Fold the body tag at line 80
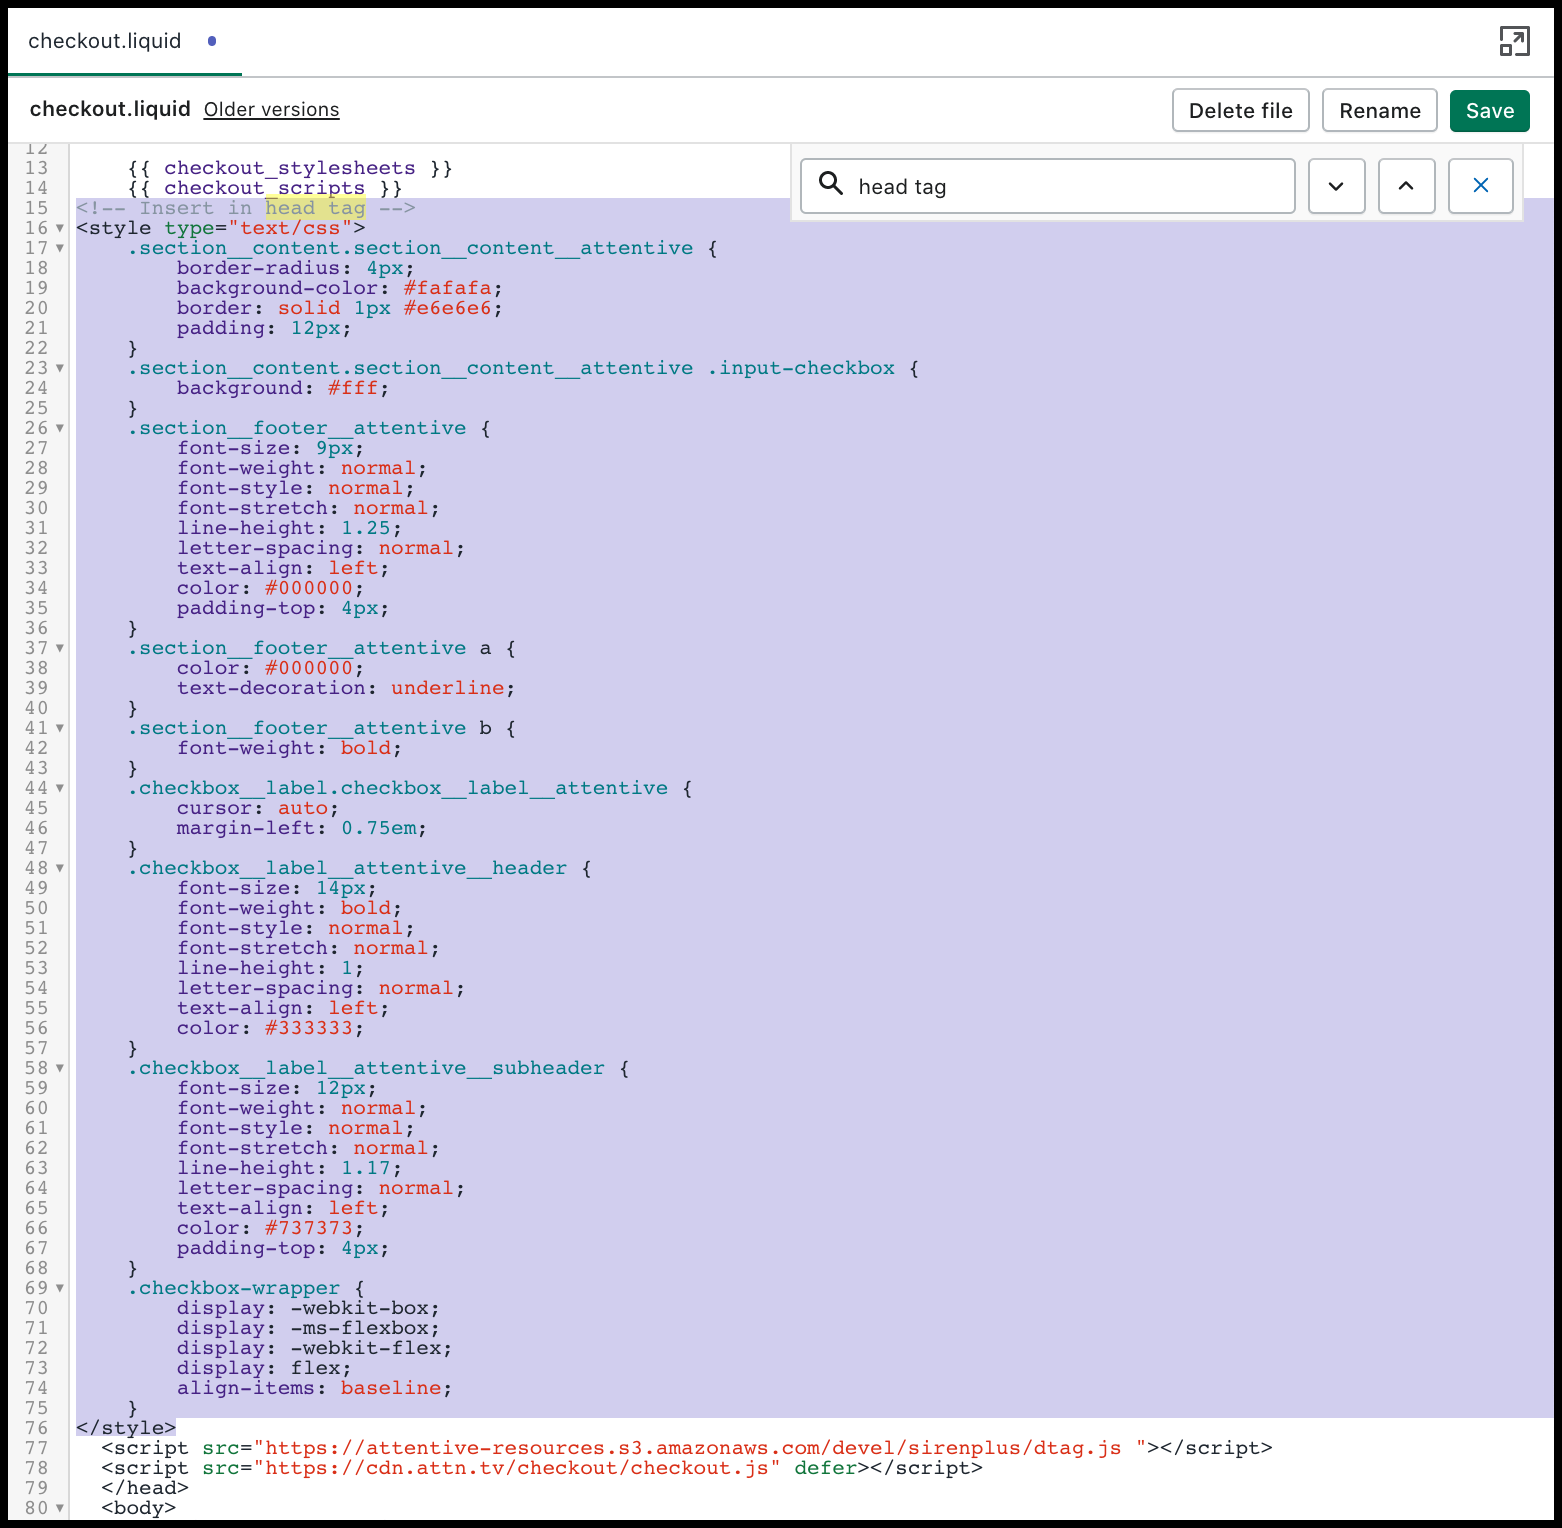Viewport: 1562px width, 1528px height. 60,1509
